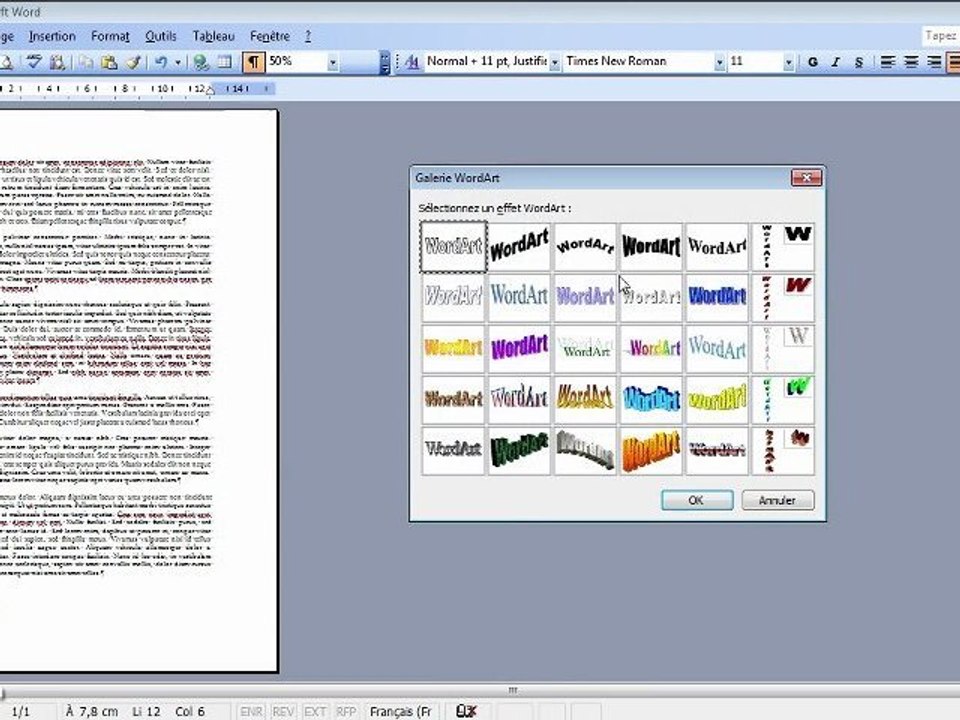Click the 1/1 page indicator

pyautogui.click(x=21, y=711)
